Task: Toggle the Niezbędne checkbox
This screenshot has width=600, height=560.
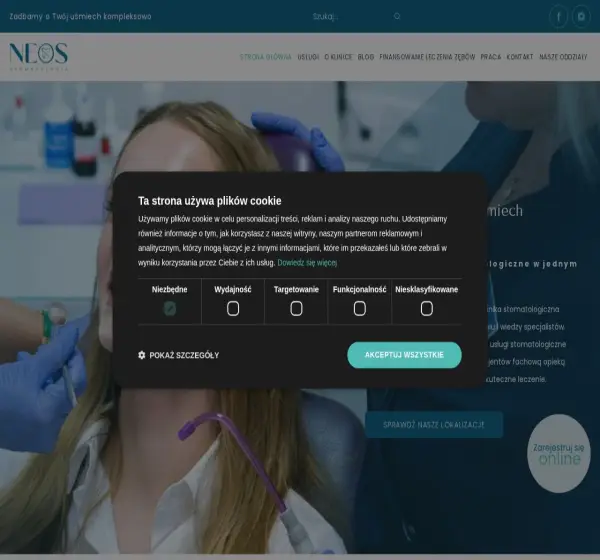Action: pyautogui.click(x=170, y=308)
